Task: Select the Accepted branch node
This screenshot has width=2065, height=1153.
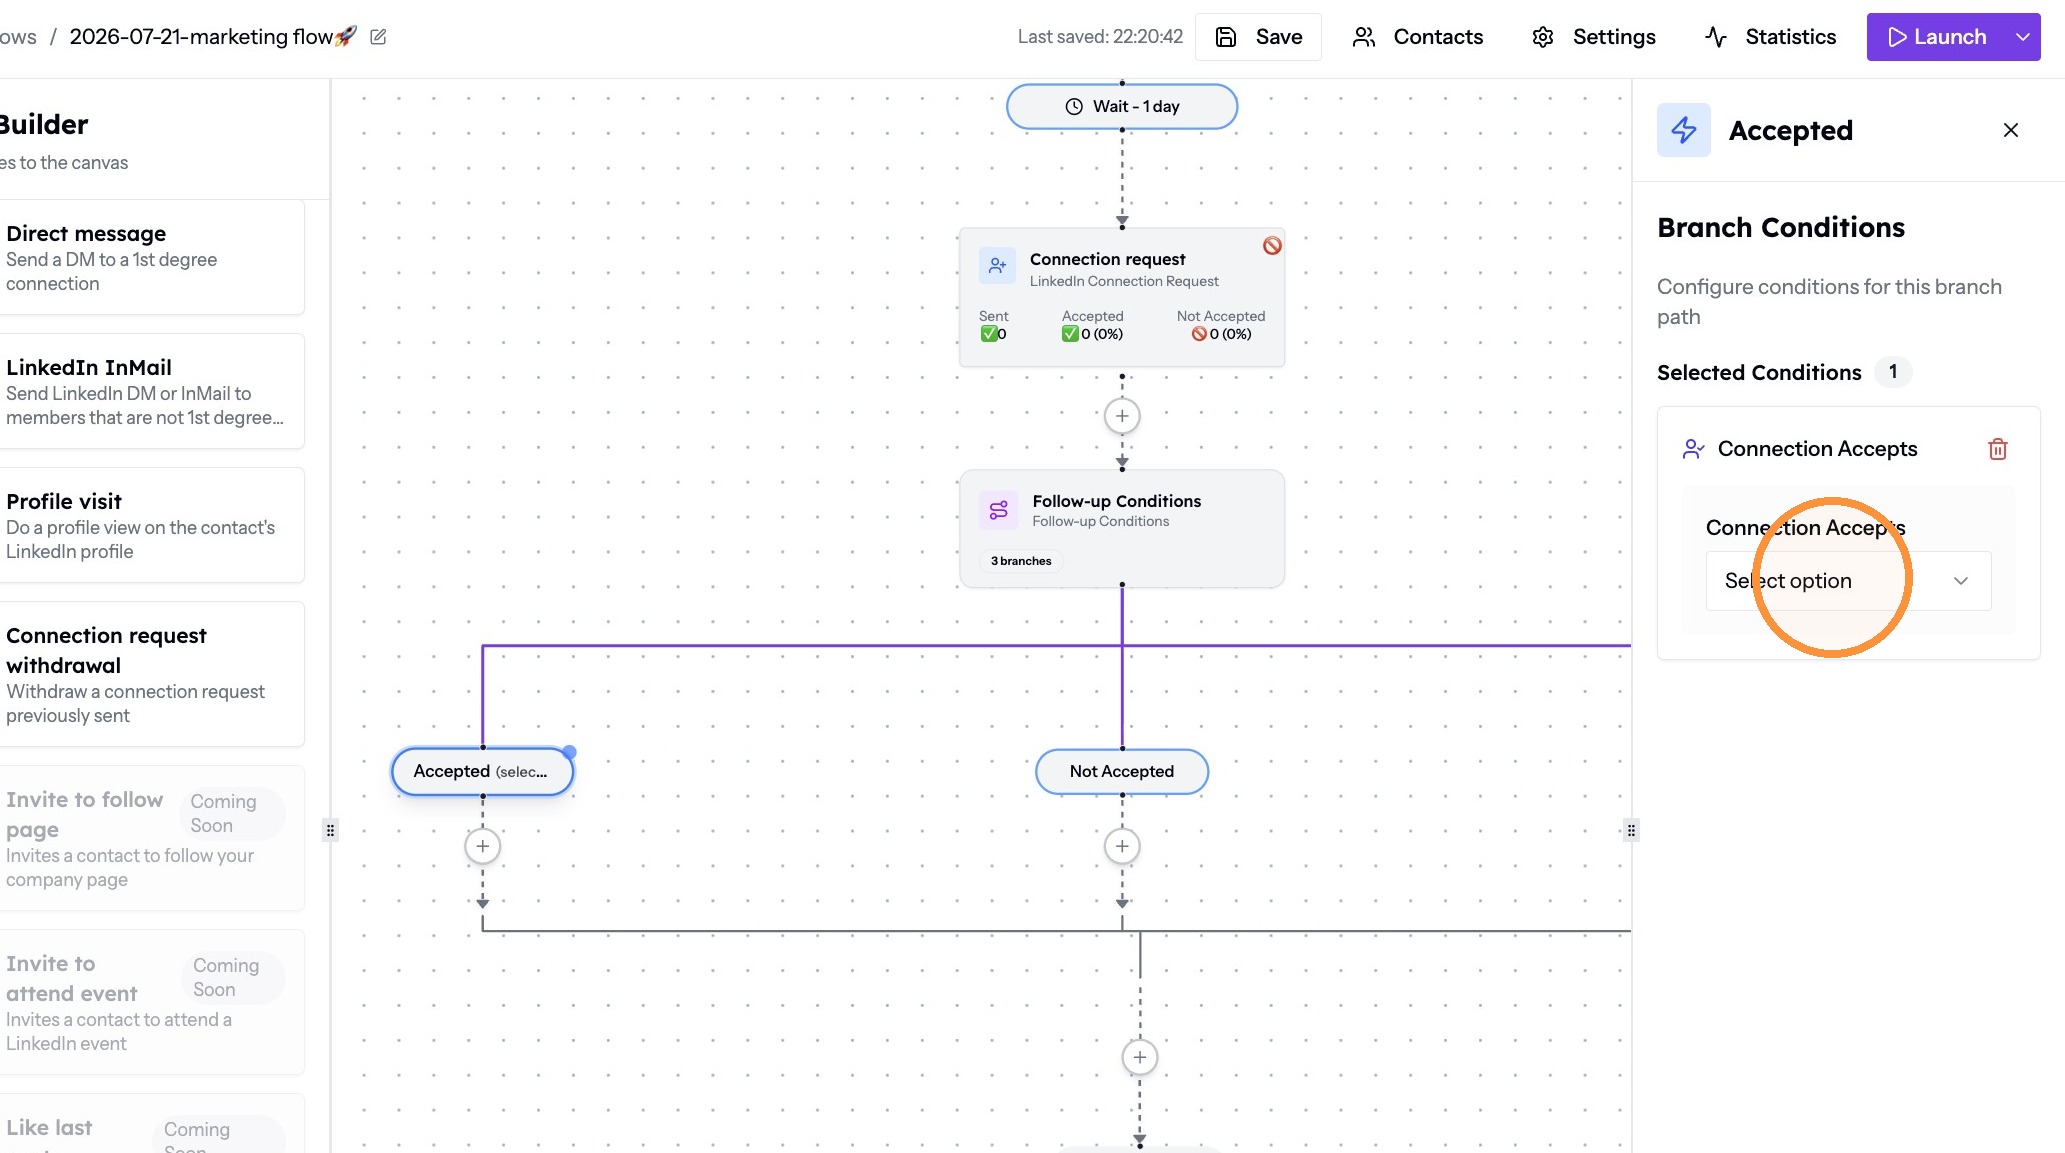Action: (482, 771)
